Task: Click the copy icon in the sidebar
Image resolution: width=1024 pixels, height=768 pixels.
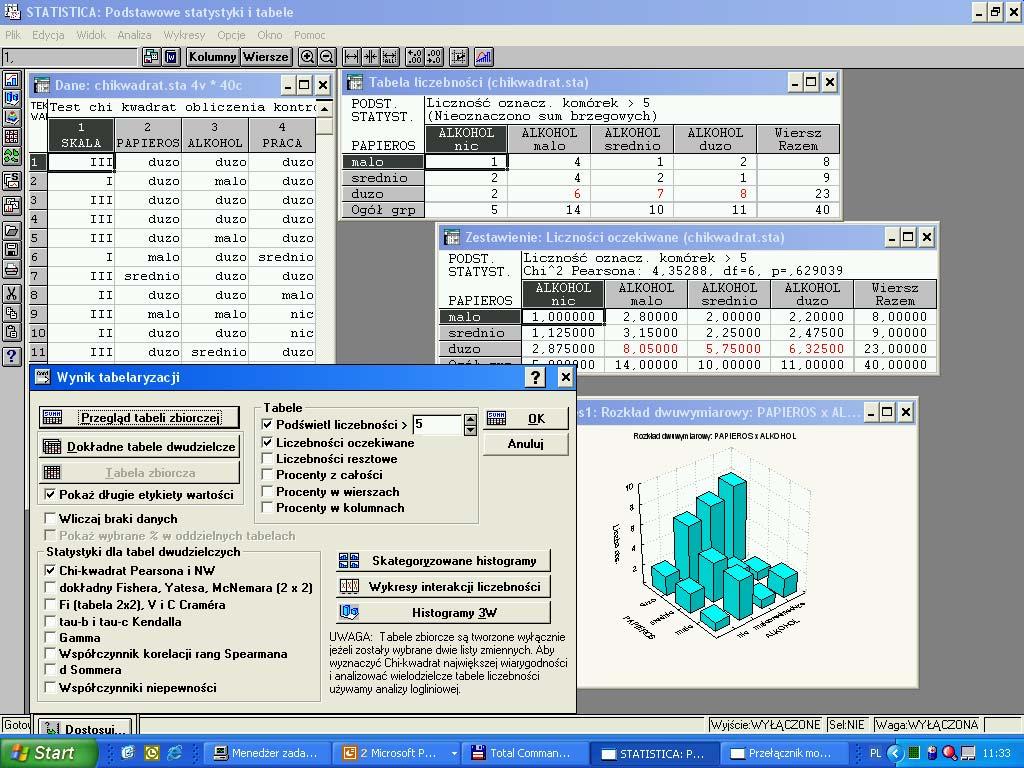Action: coord(12,313)
